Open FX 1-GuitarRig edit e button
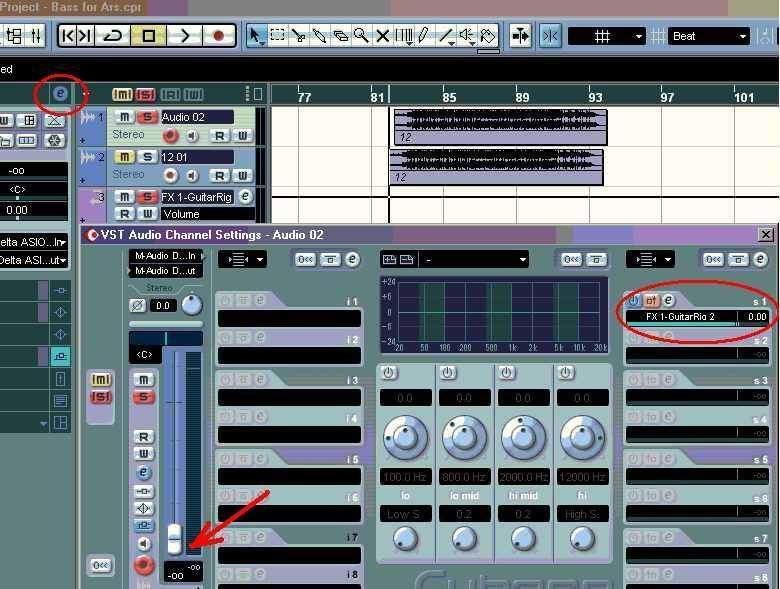This screenshot has height=589, width=780. (x=245, y=196)
